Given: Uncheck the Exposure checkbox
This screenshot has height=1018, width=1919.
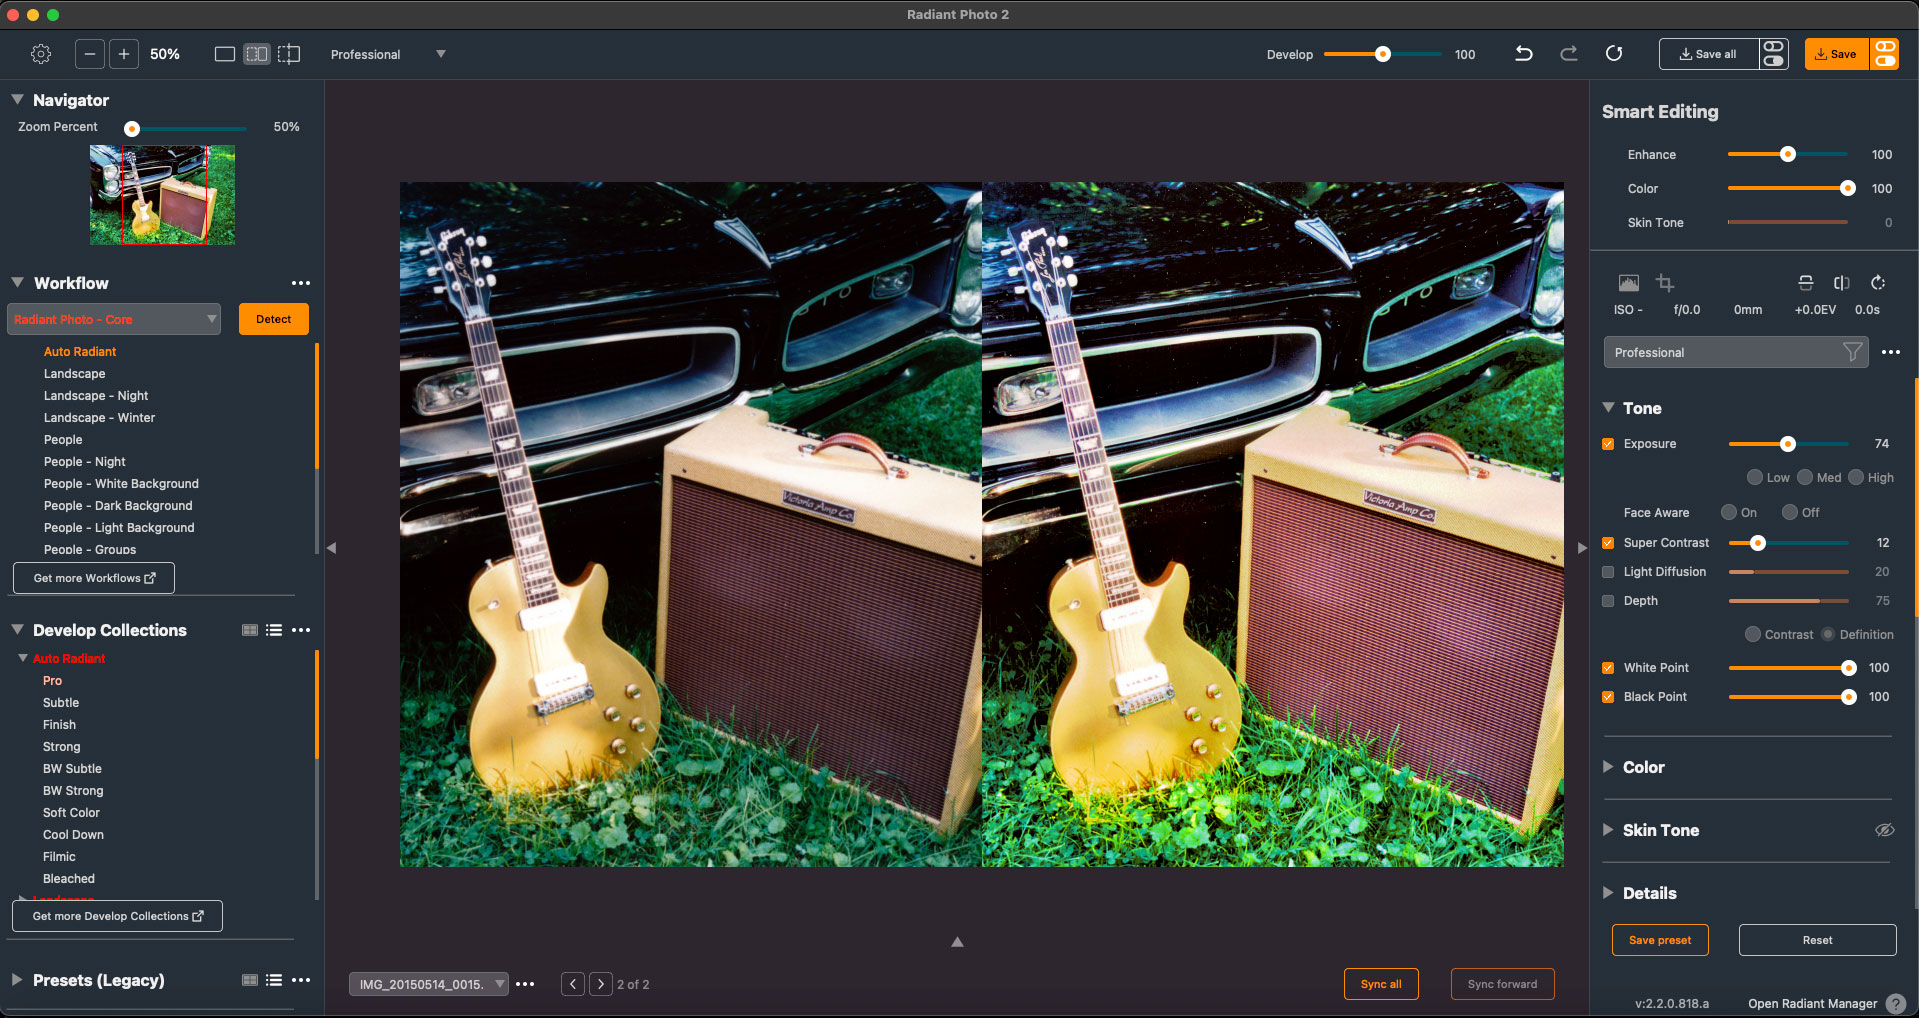Looking at the screenshot, I should coord(1608,444).
